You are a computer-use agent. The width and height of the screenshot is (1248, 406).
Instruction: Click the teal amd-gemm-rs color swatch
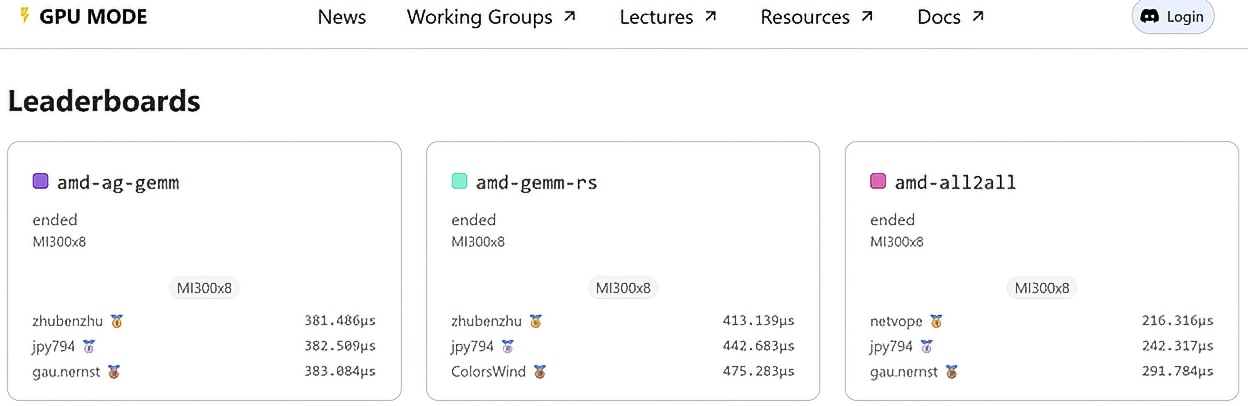(460, 181)
